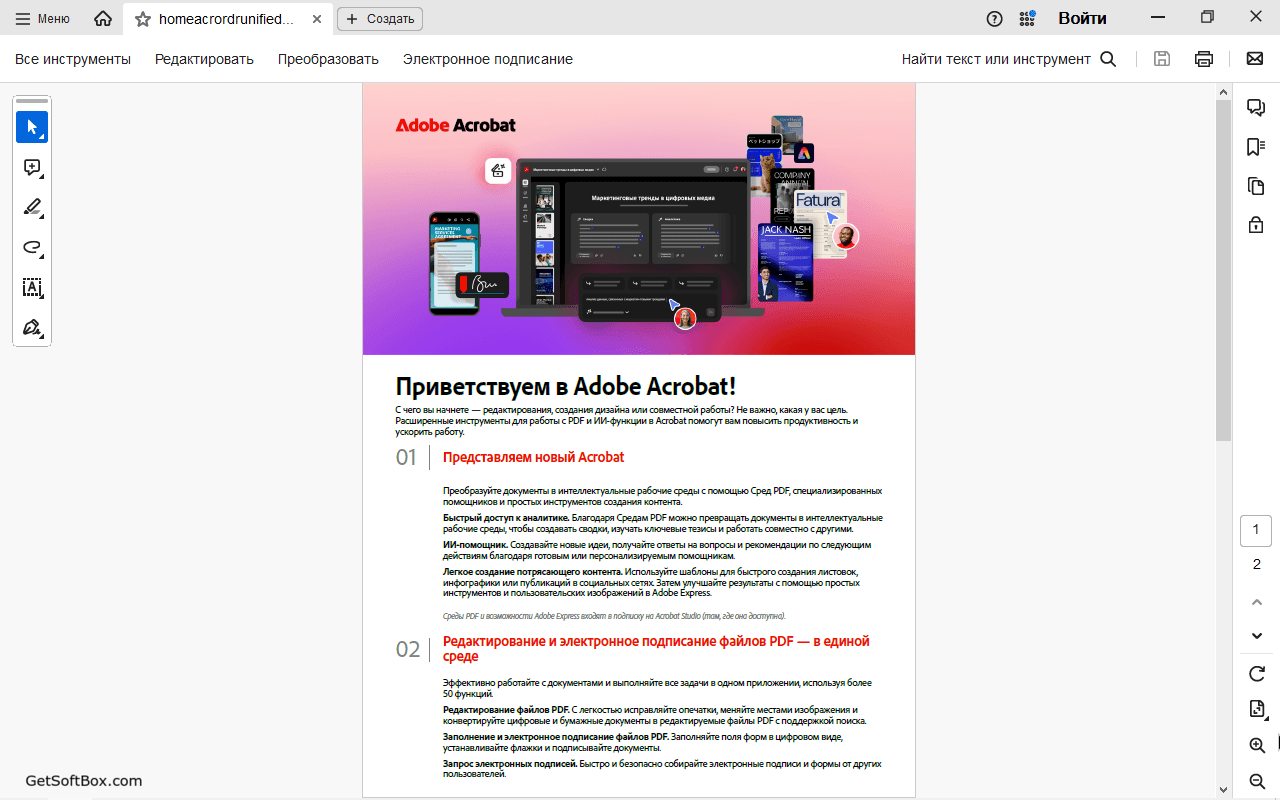This screenshot has height=800, width=1280.
Task: Click the bold text Редактирование файлов PDF
Action: click(506, 710)
